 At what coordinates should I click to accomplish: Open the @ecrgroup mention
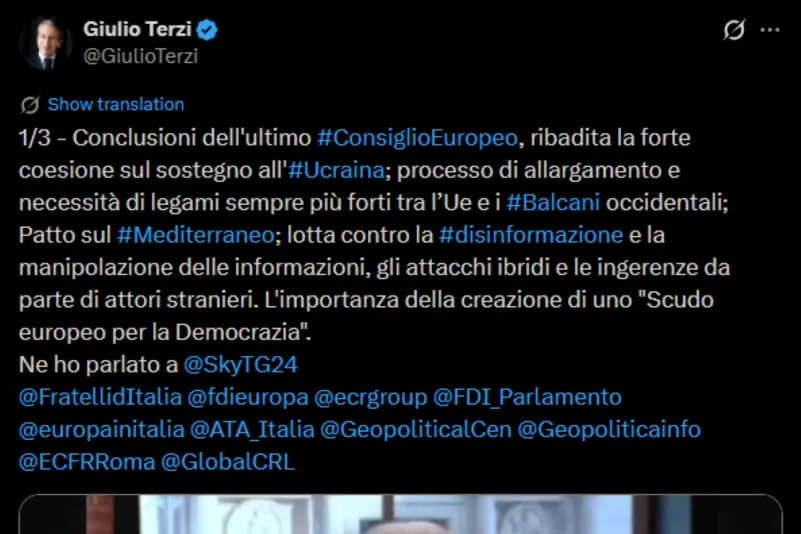click(370, 397)
